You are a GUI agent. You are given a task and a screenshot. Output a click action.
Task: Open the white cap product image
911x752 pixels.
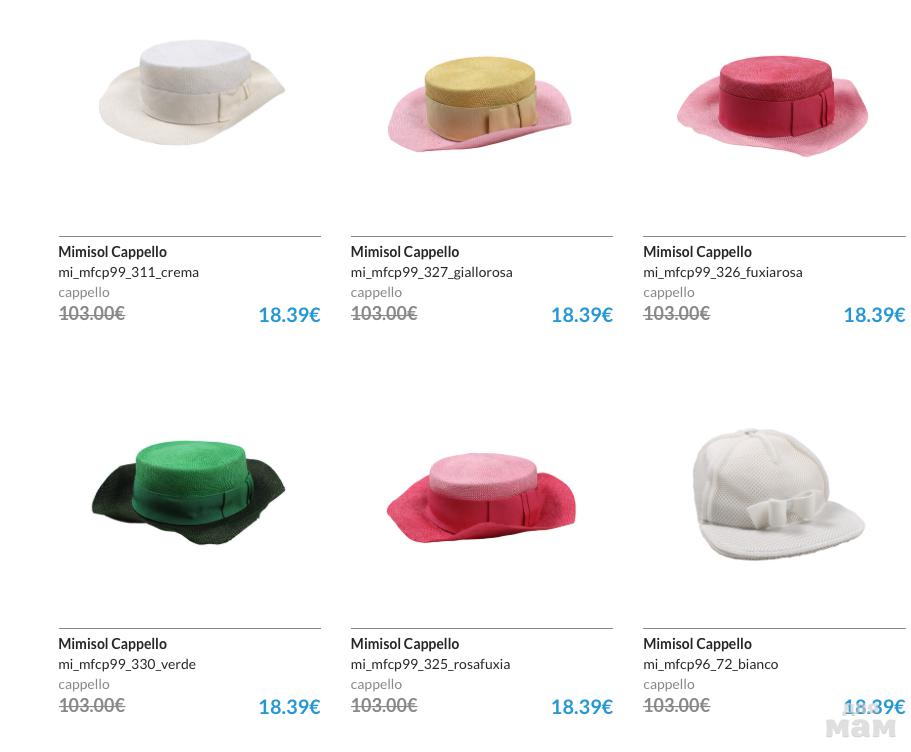779,495
